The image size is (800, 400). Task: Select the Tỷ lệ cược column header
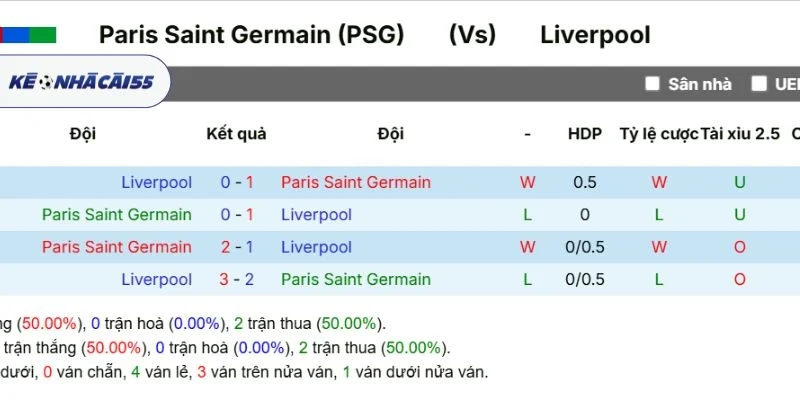click(658, 134)
